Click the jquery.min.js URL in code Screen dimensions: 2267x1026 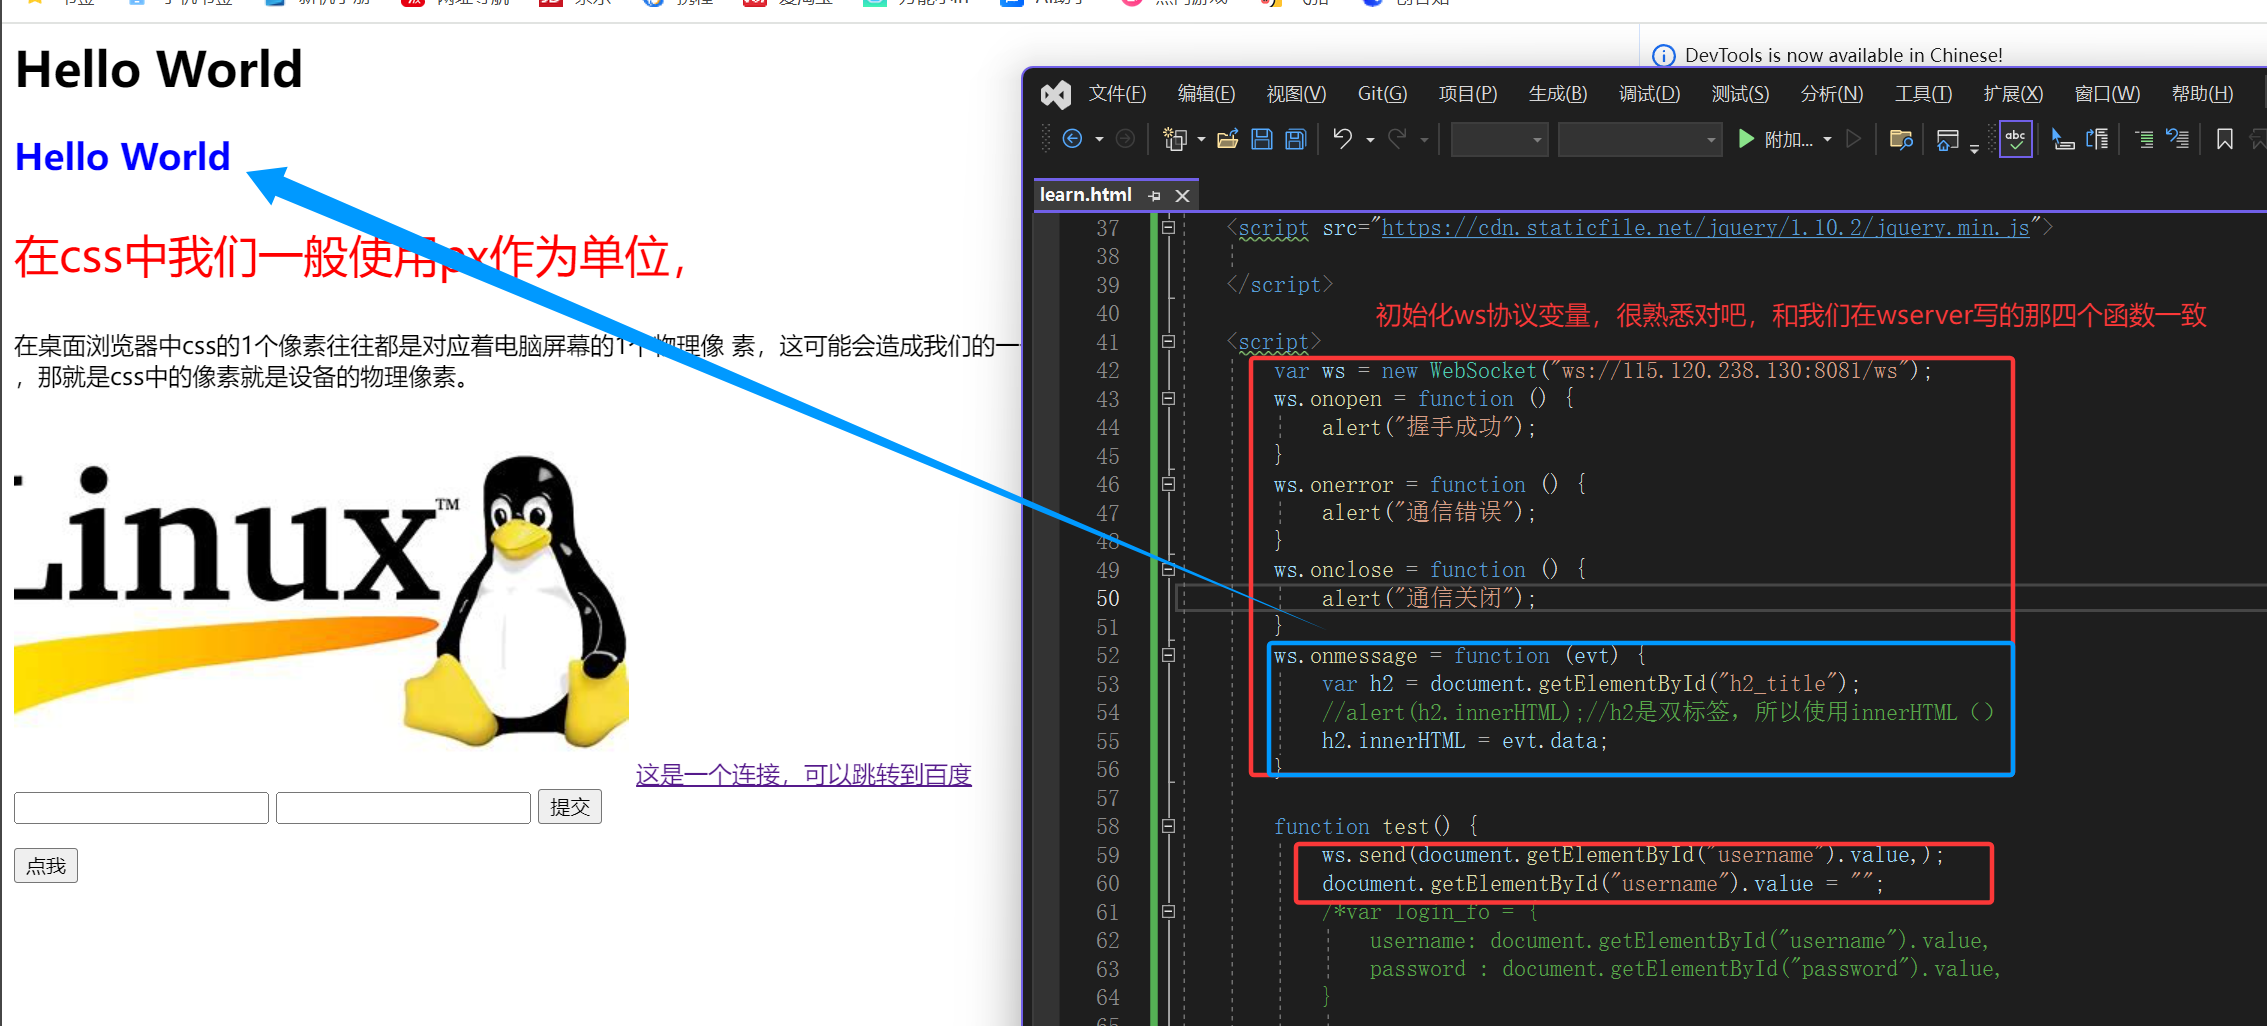(1705, 228)
